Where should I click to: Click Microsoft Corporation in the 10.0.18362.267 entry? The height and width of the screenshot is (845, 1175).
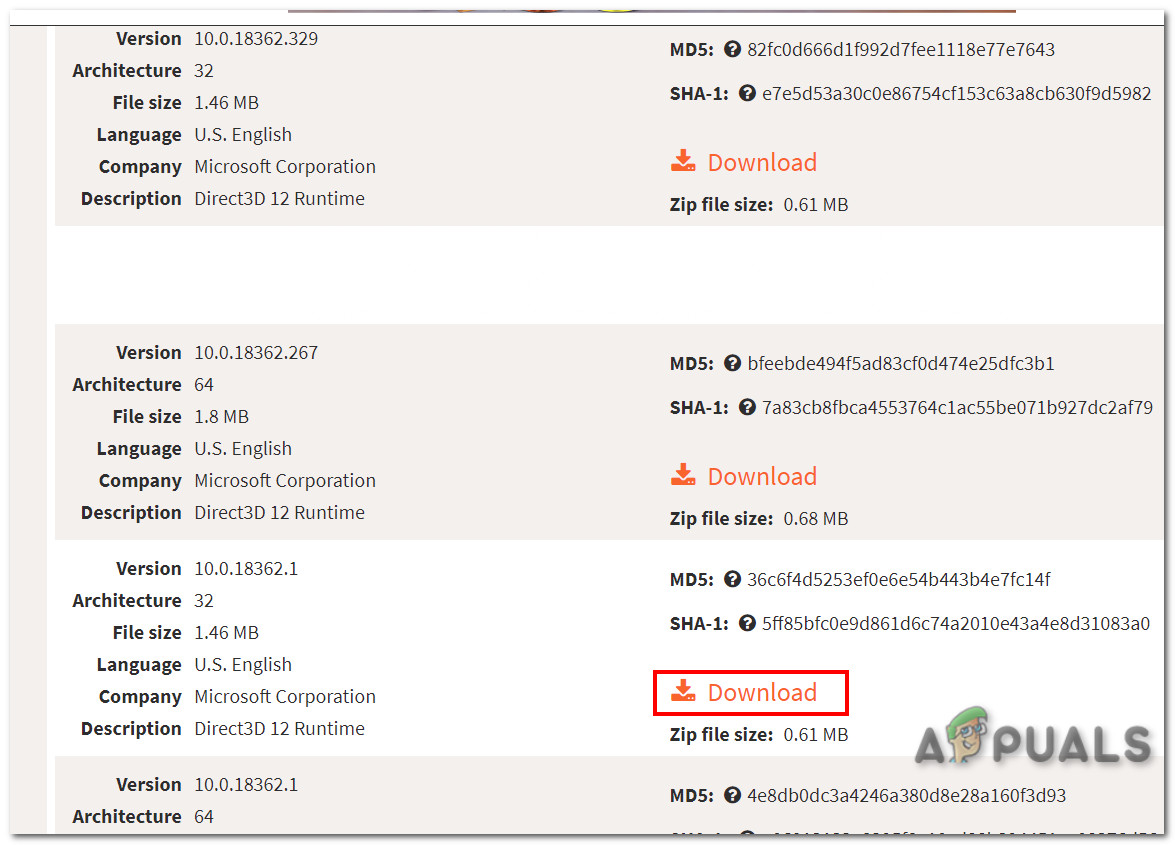(285, 480)
